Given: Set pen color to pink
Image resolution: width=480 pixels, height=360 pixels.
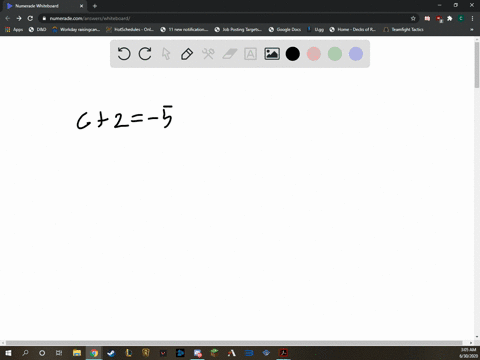Looking at the screenshot, I should click(314, 54).
